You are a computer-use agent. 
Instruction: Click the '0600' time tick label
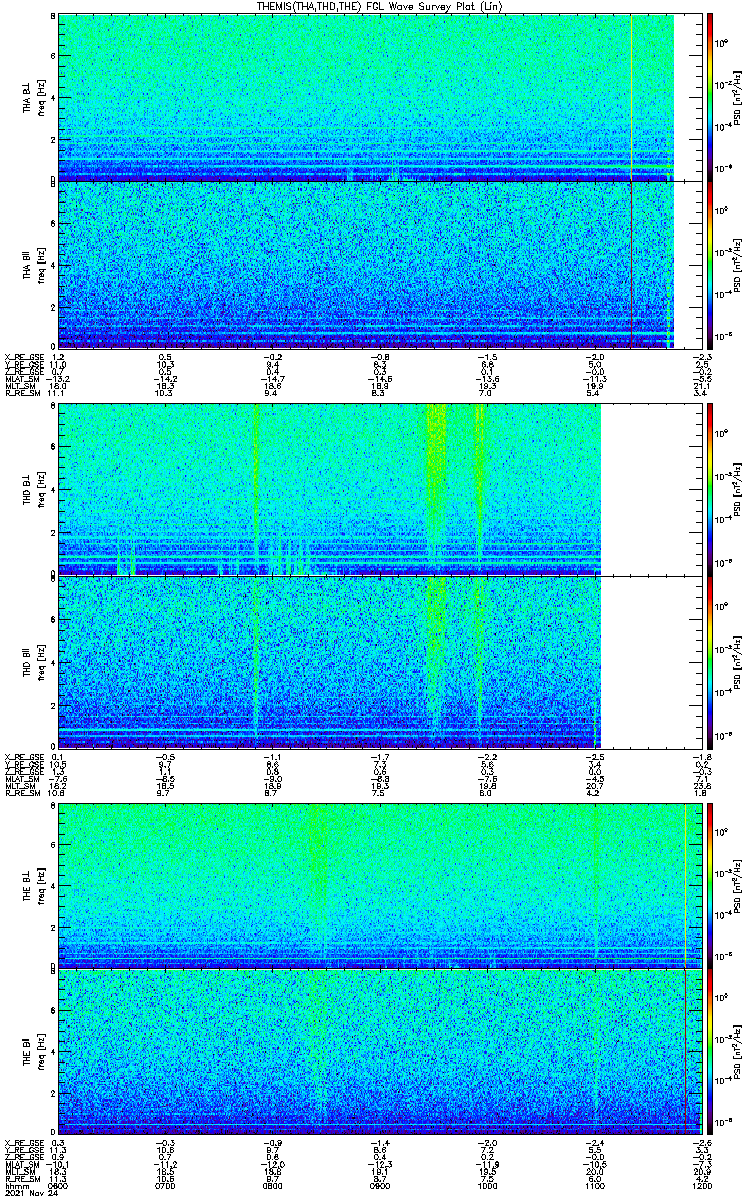tap(59, 1184)
